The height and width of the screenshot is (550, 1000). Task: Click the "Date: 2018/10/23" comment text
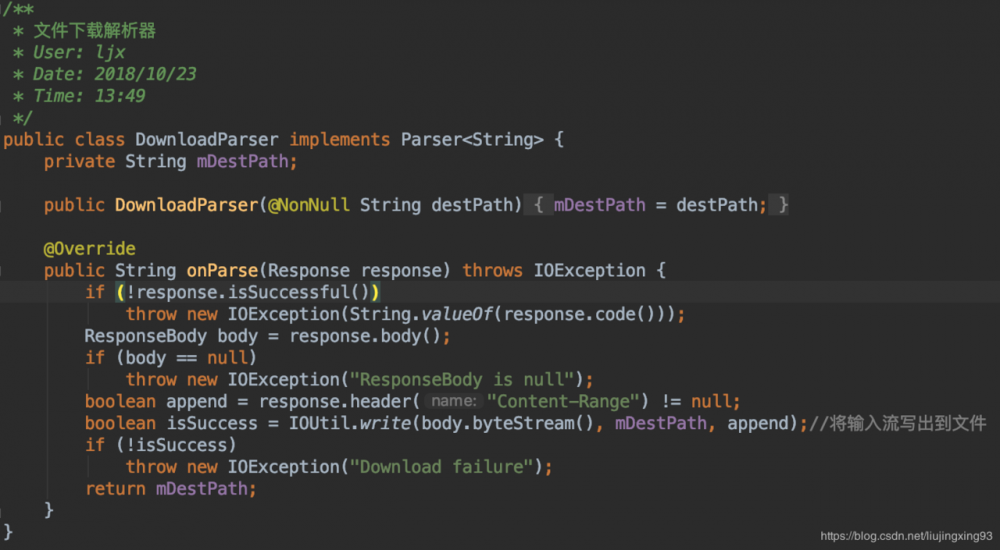pos(115,74)
